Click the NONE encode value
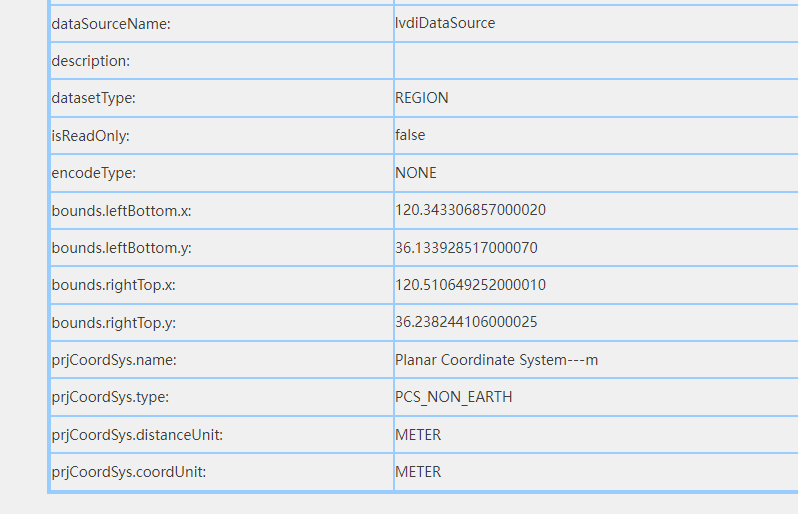 click(x=416, y=173)
